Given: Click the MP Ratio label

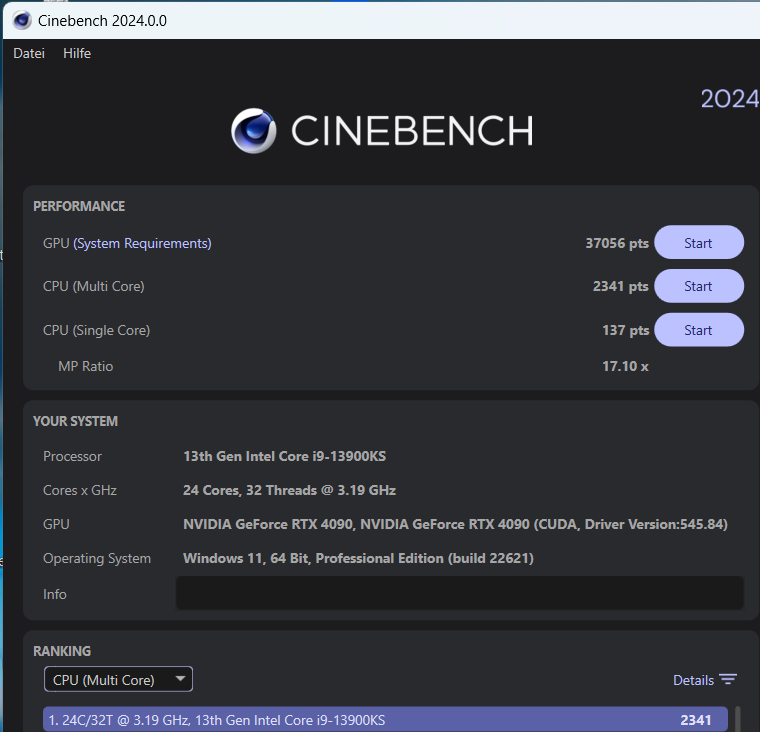Looking at the screenshot, I should tap(85, 366).
